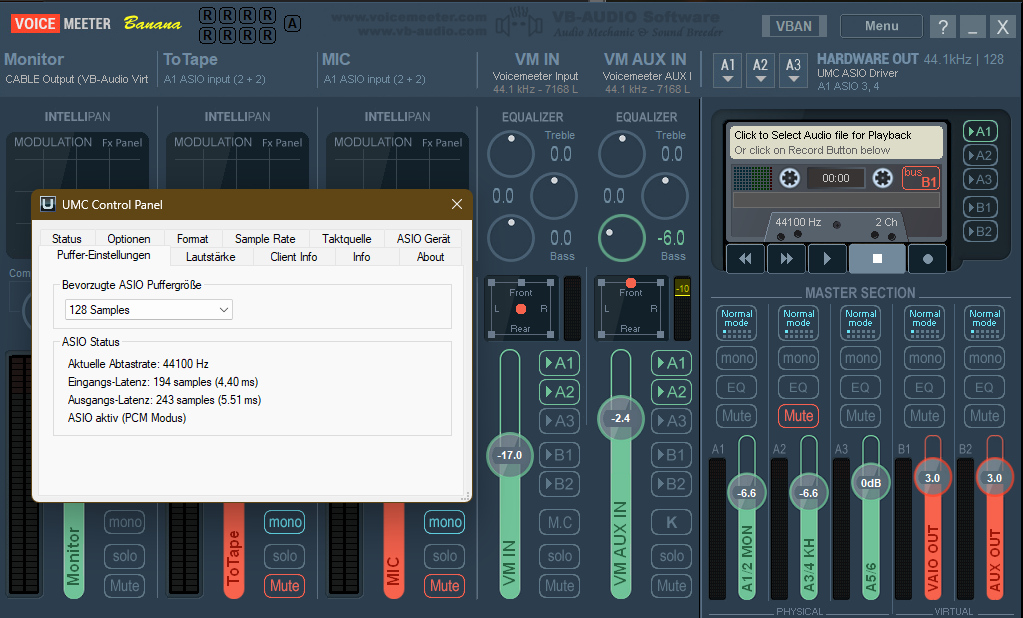This screenshot has width=1023, height=618.
Task: Click the VM AUX IN fader at -2.4
Action: point(621,418)
